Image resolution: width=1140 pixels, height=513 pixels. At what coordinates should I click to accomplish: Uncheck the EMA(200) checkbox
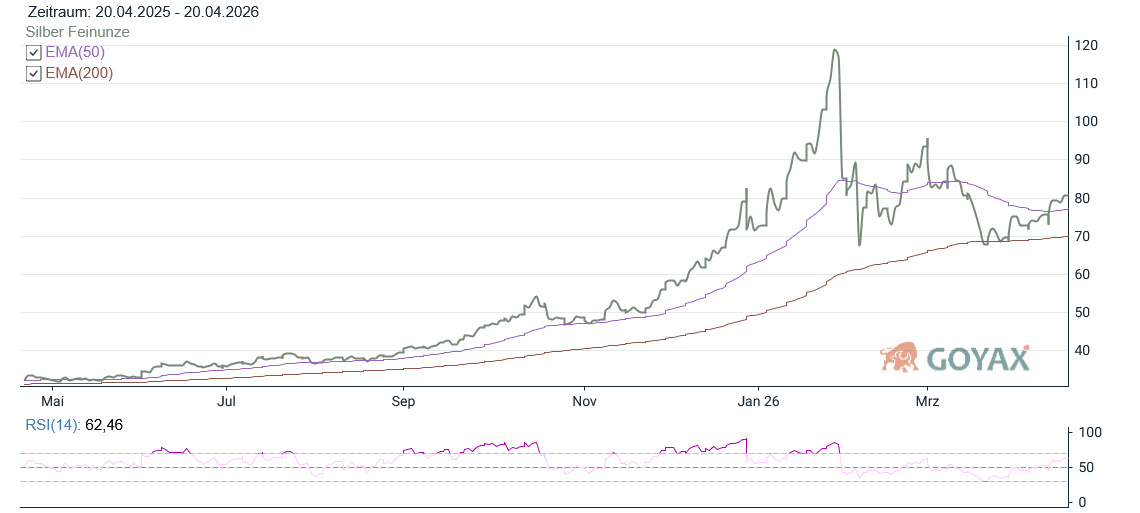33,74
